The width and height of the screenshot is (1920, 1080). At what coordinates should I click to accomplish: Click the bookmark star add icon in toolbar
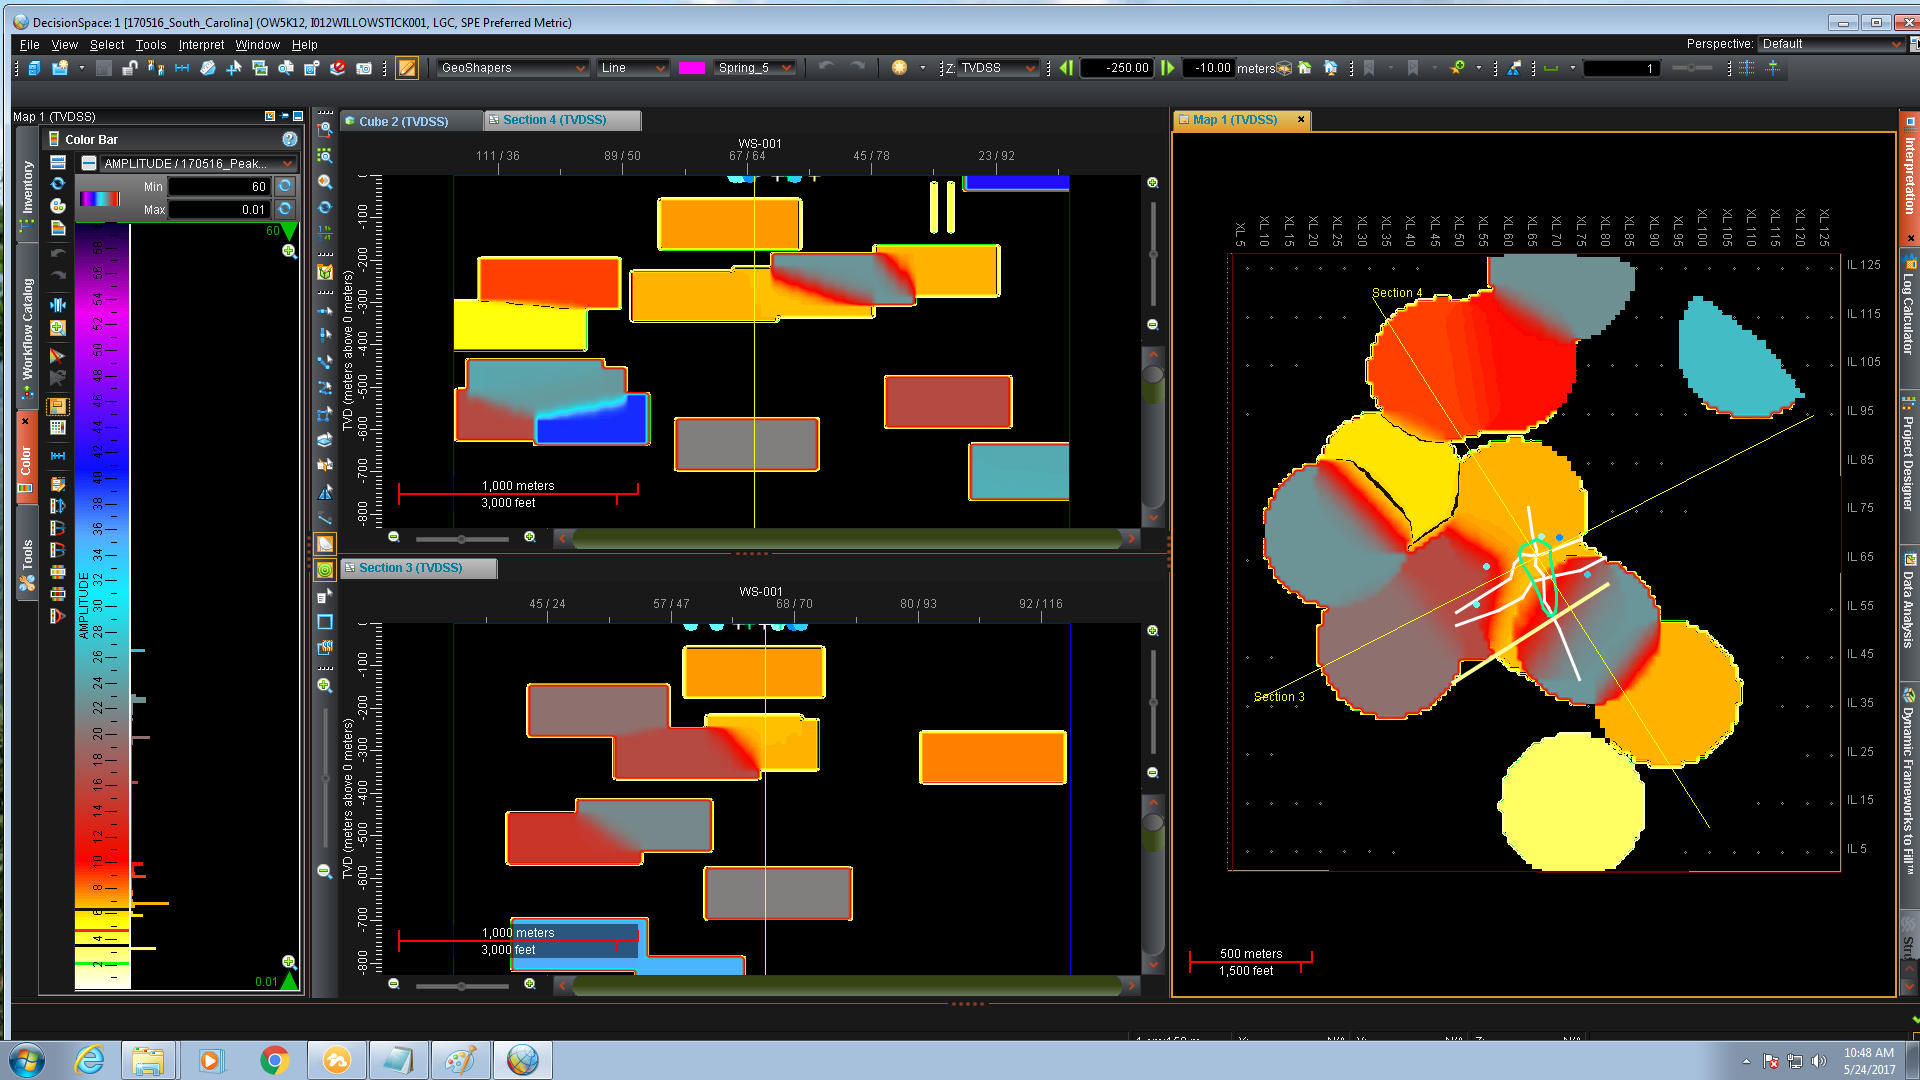1458,68
